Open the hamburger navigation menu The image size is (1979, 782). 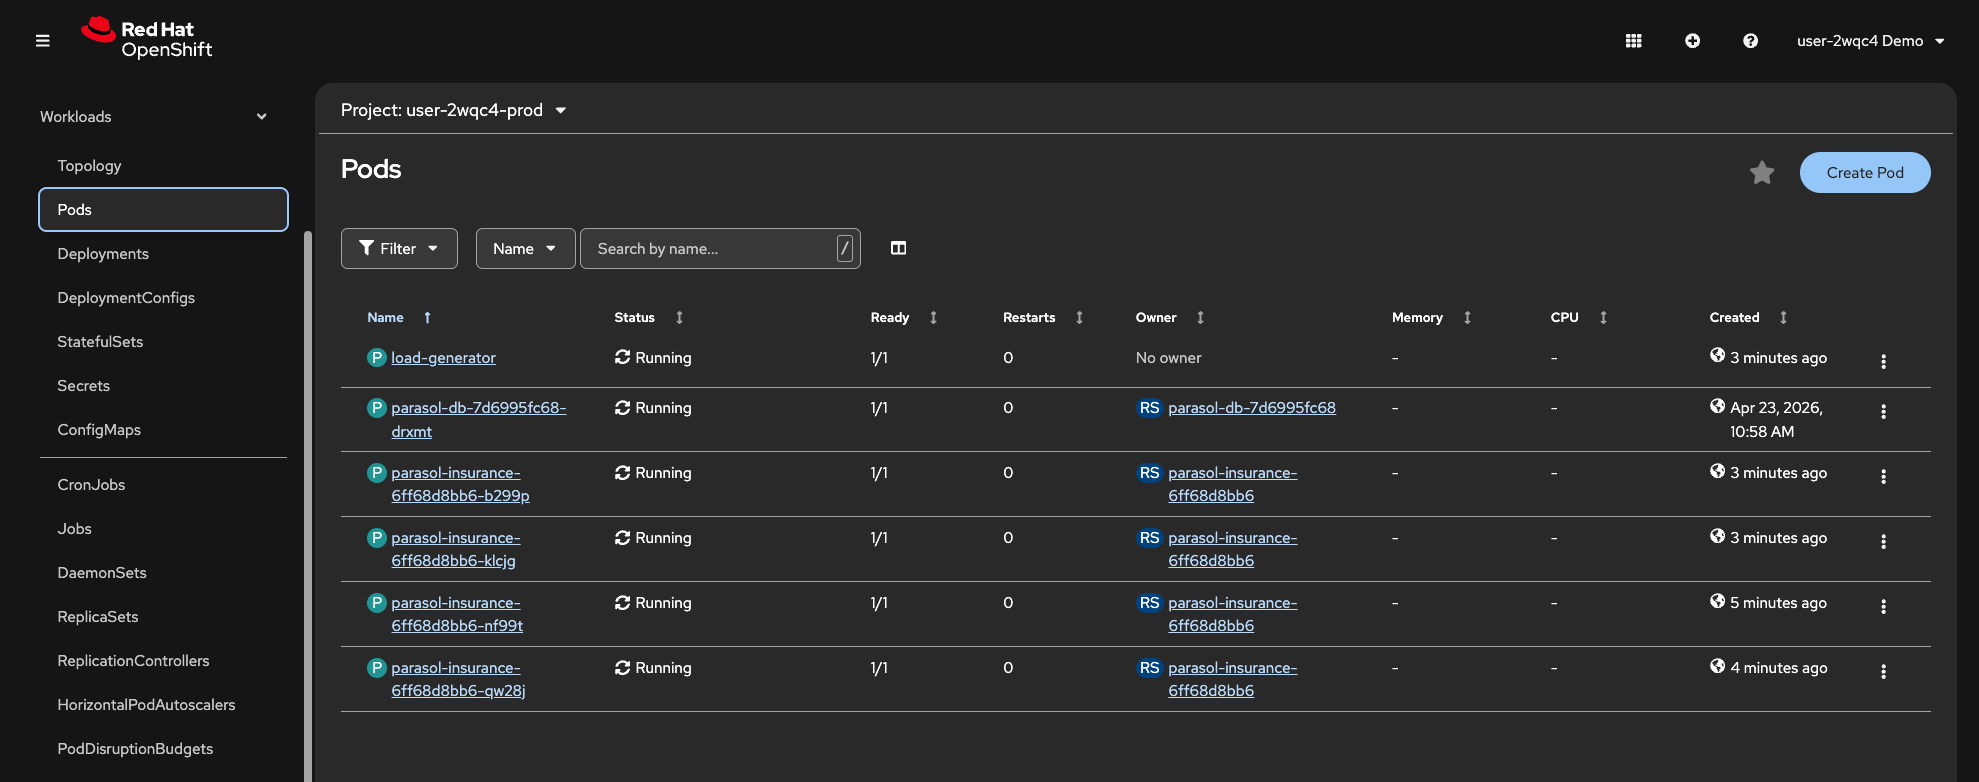click(42, 41)
